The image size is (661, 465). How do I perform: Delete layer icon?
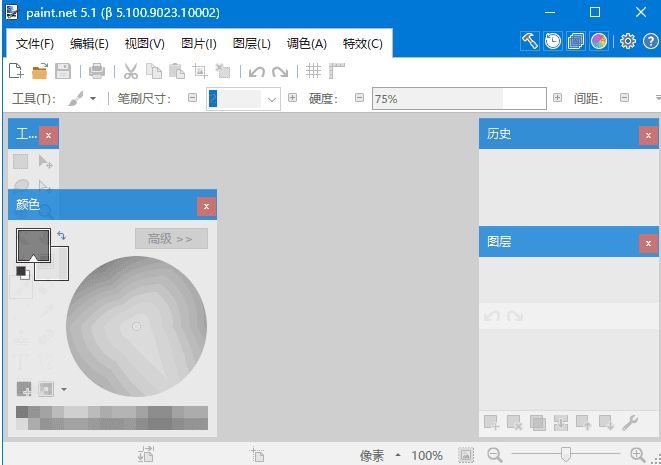tap(515, 422)
